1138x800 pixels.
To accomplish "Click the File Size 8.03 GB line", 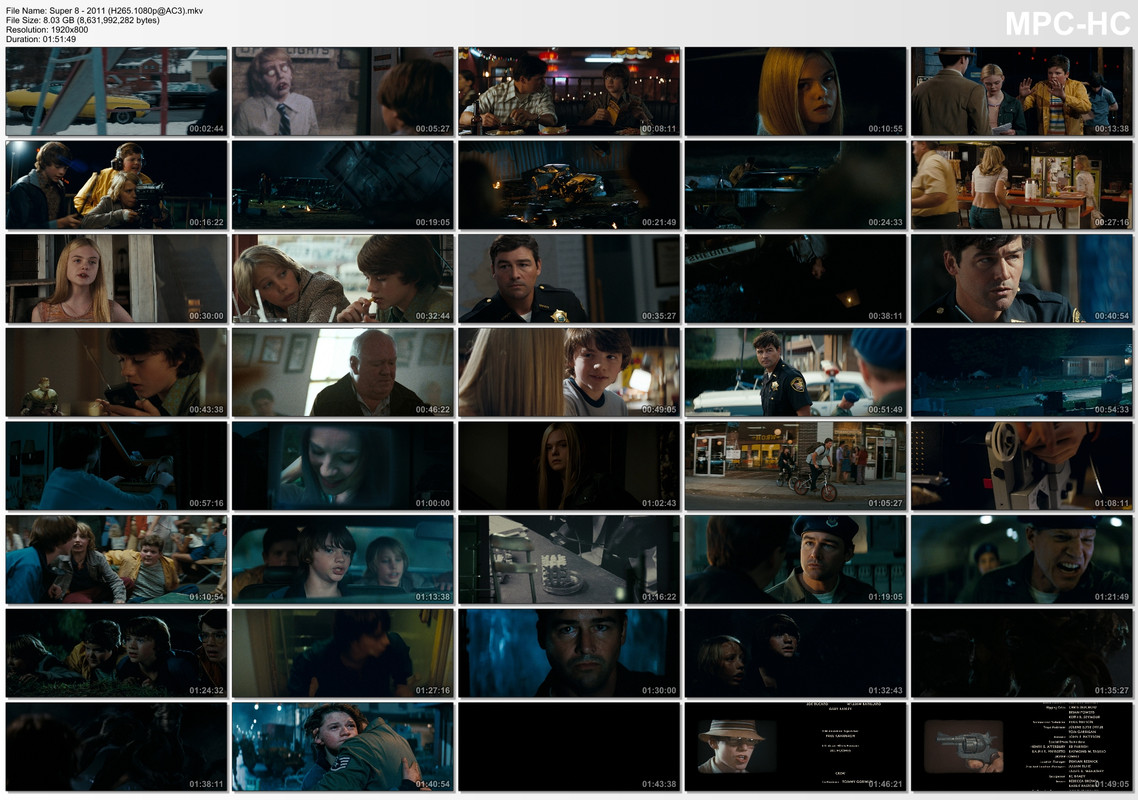I will point(83,20).
